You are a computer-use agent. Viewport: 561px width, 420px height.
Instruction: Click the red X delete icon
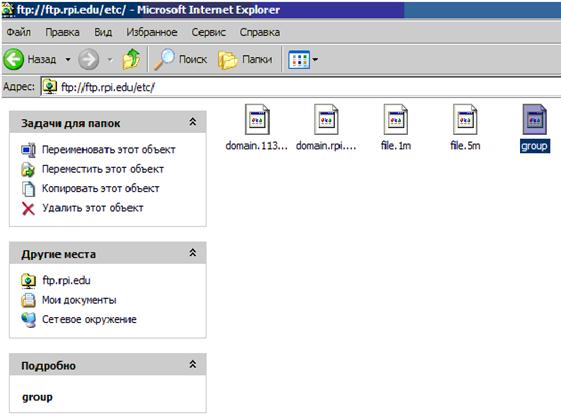[x=28, y=209]
